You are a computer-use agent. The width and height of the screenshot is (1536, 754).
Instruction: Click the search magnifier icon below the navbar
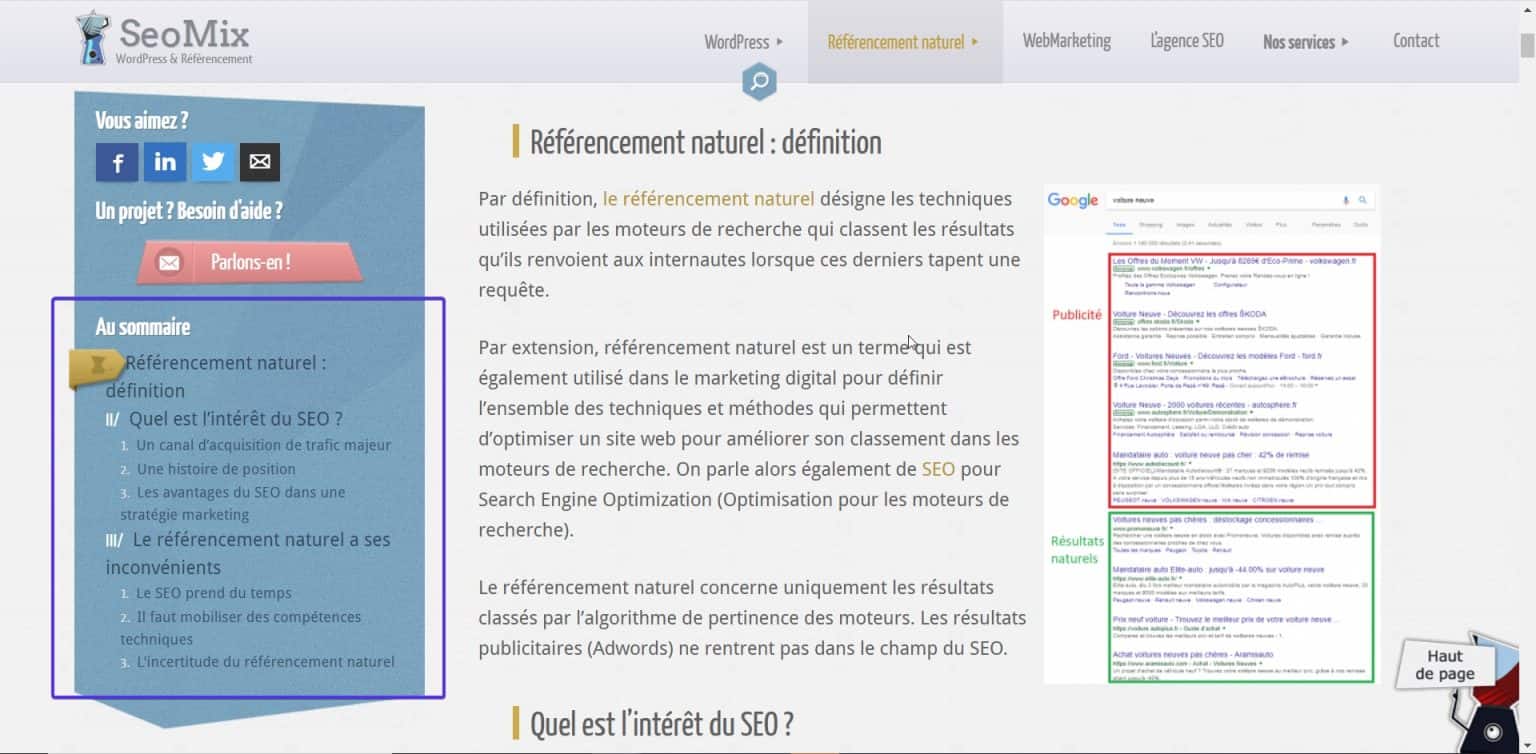(x=759, y=81)
